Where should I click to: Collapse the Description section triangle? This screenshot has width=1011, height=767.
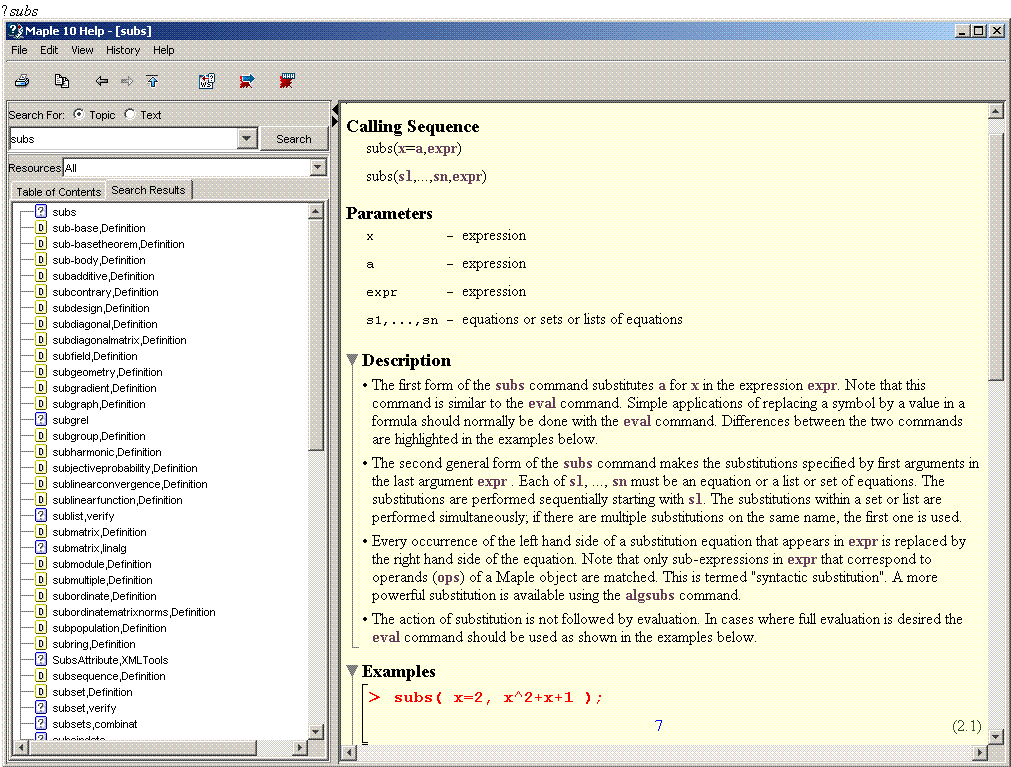pos(352,360)
